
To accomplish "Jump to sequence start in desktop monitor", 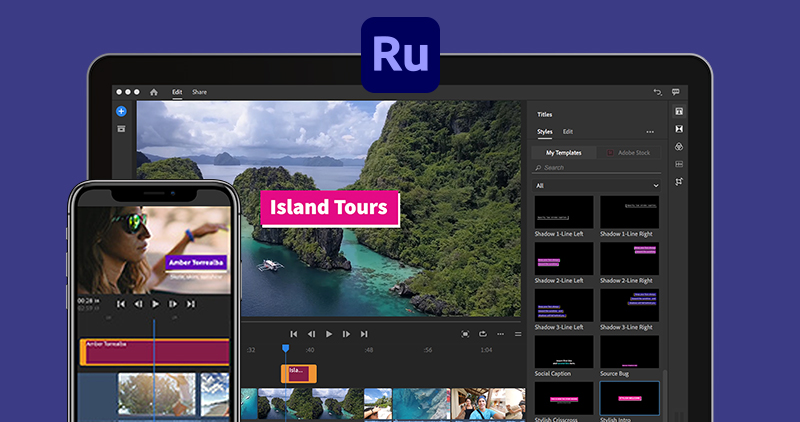I will point(293,334).
